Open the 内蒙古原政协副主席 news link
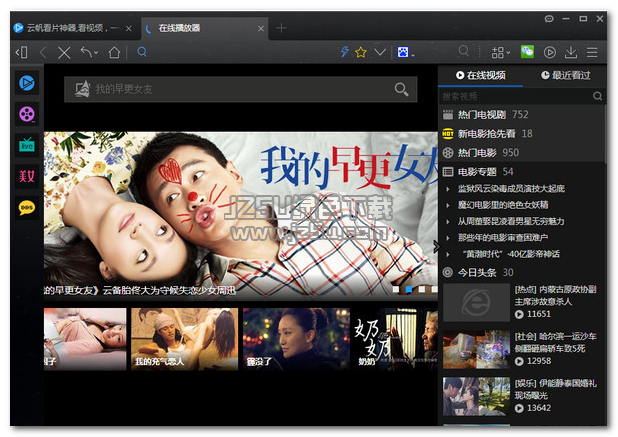Screen dimensions: 618x437 [x=555, y=295]
